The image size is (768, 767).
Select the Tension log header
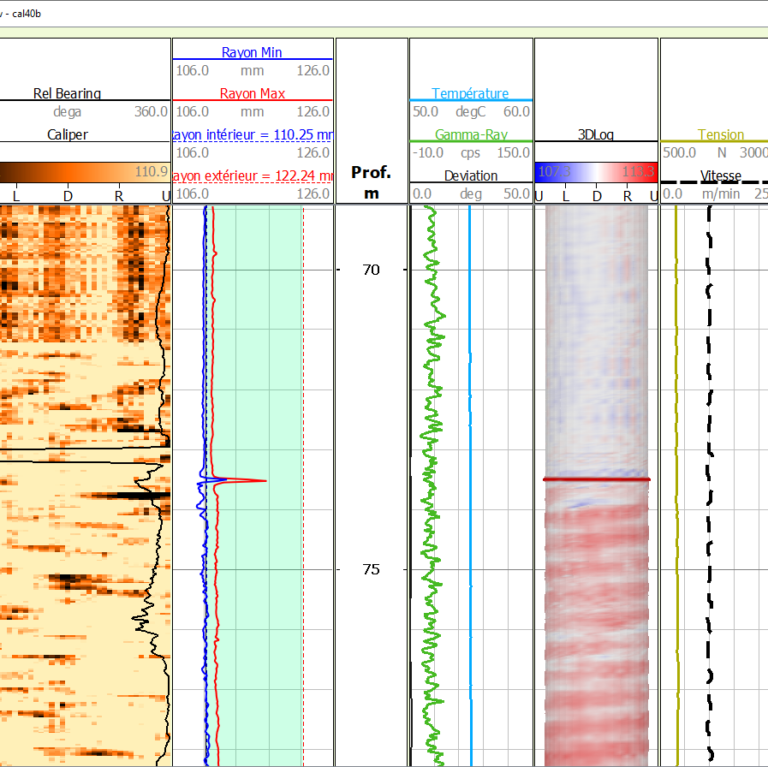tap(720, 134)
